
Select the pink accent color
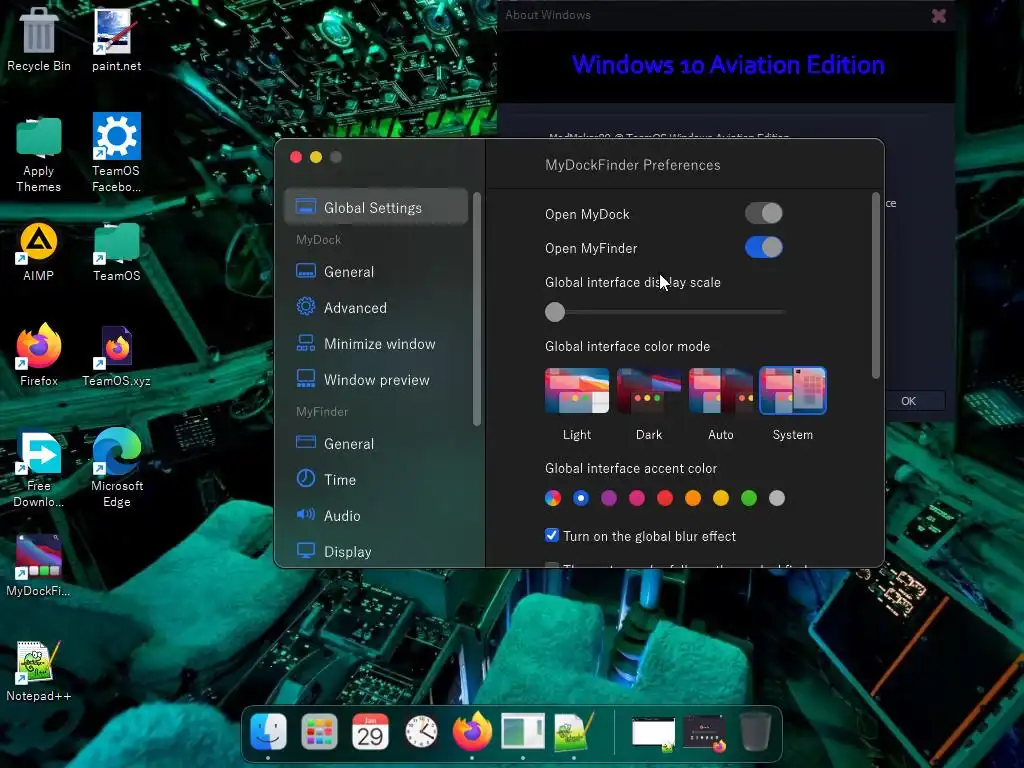point(637,498)
